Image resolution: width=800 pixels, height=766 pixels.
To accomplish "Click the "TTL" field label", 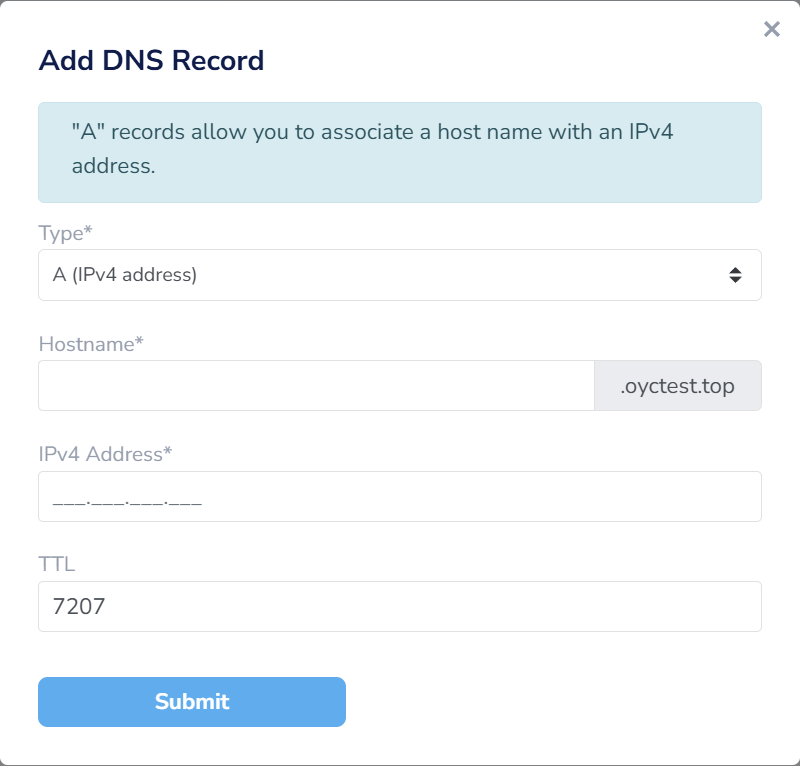I will pyautogui.click(x=57, y=564).
